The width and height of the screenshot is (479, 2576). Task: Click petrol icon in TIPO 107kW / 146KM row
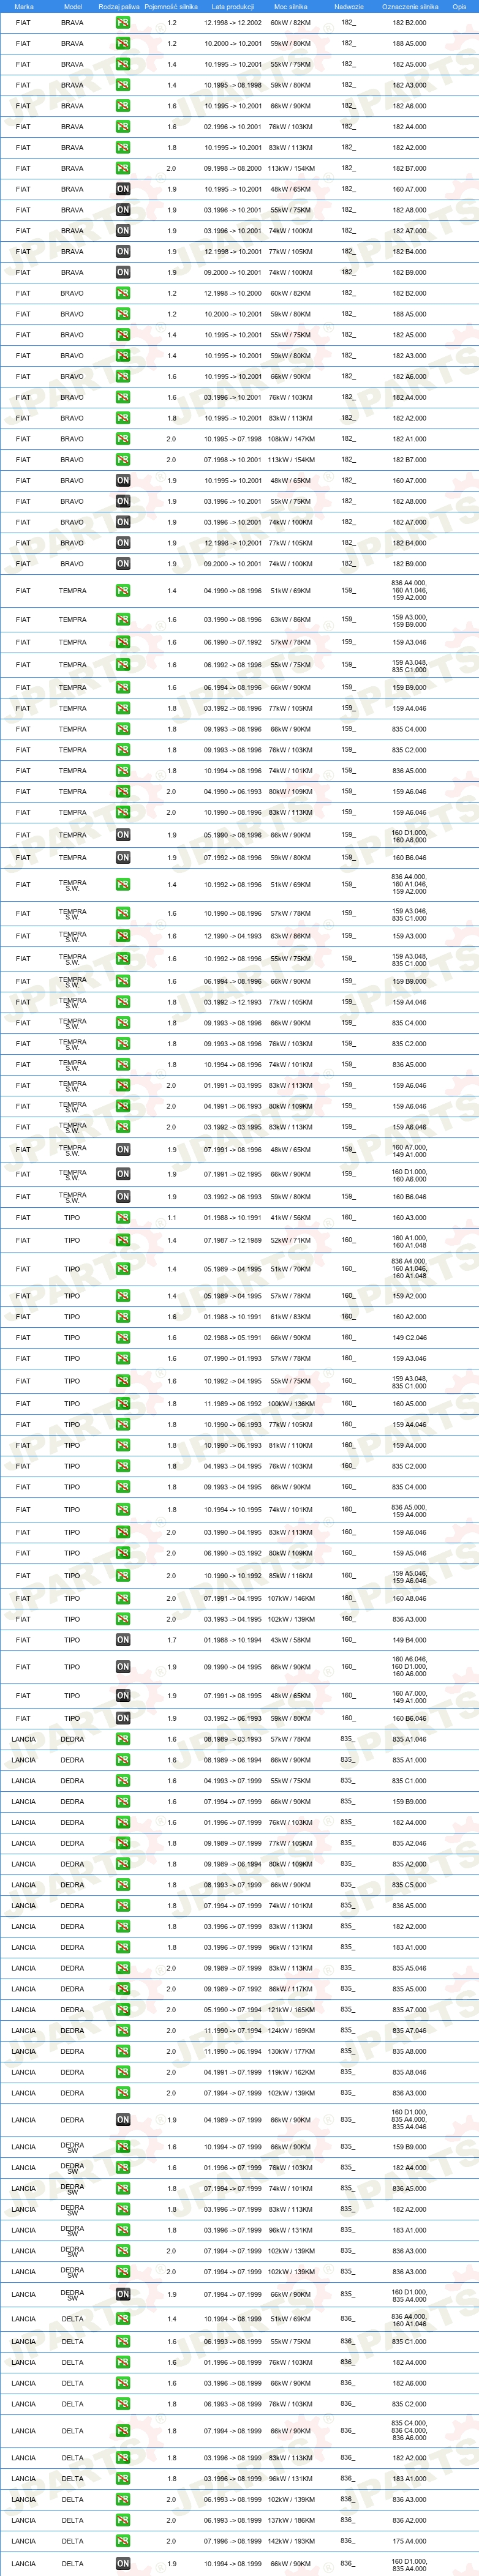pyautogui.click(x=122, y=1598)
